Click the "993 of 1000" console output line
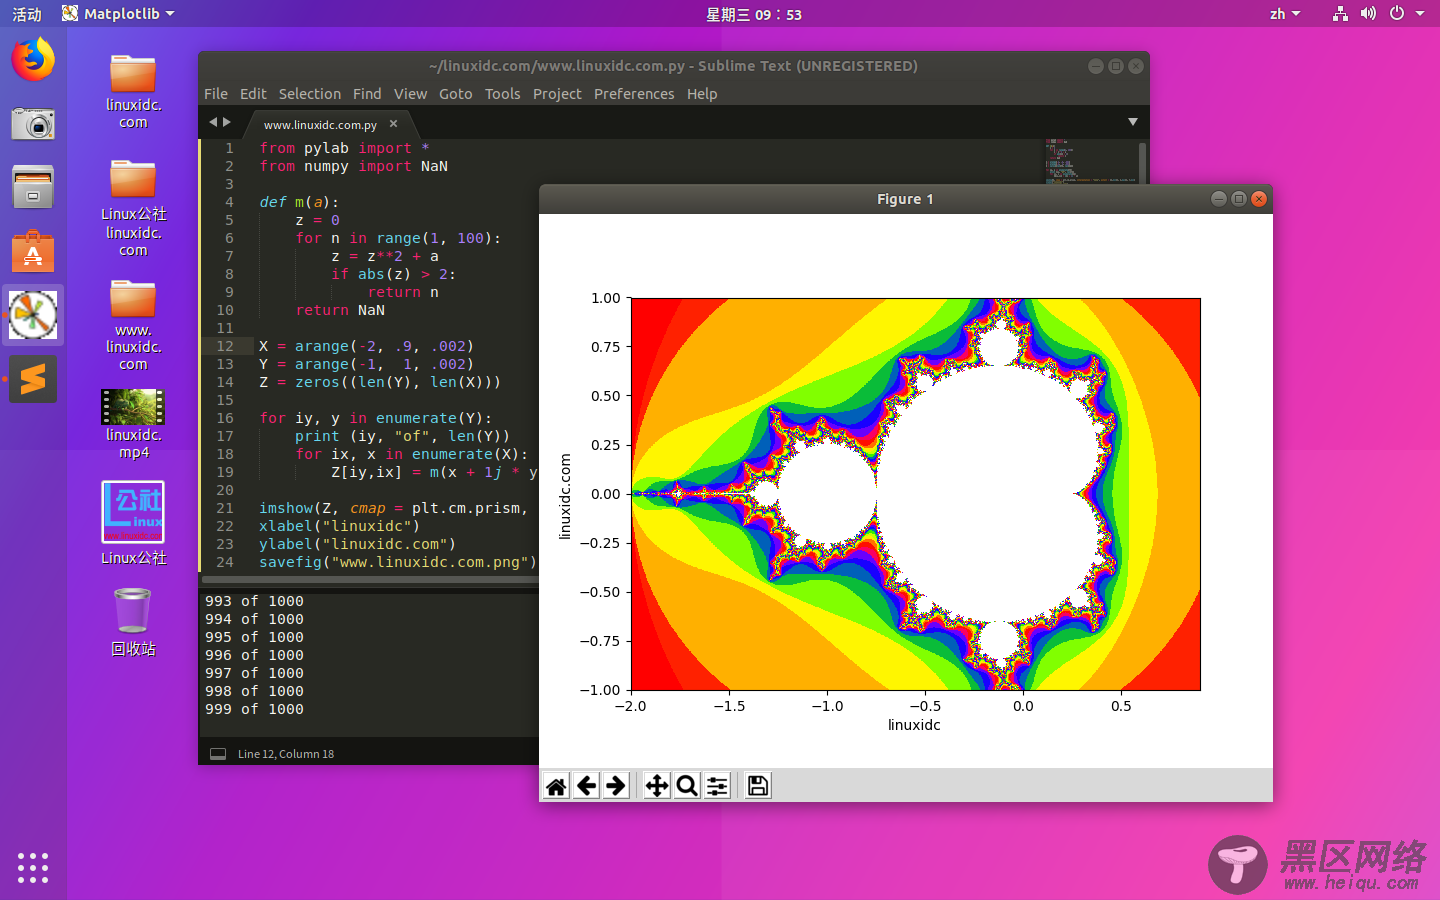 coord(254,601)
